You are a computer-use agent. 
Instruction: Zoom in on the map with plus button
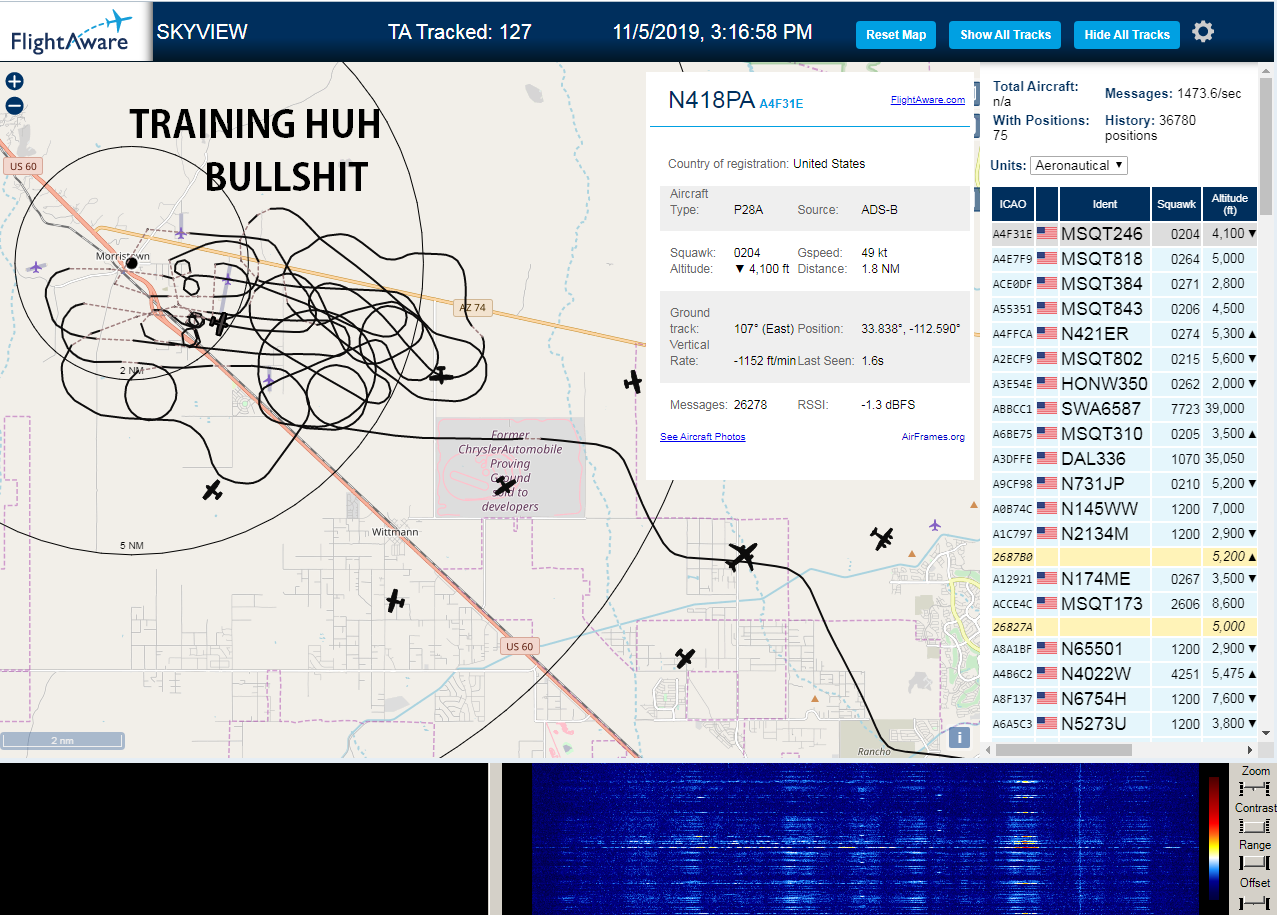(x=14, y=82)
